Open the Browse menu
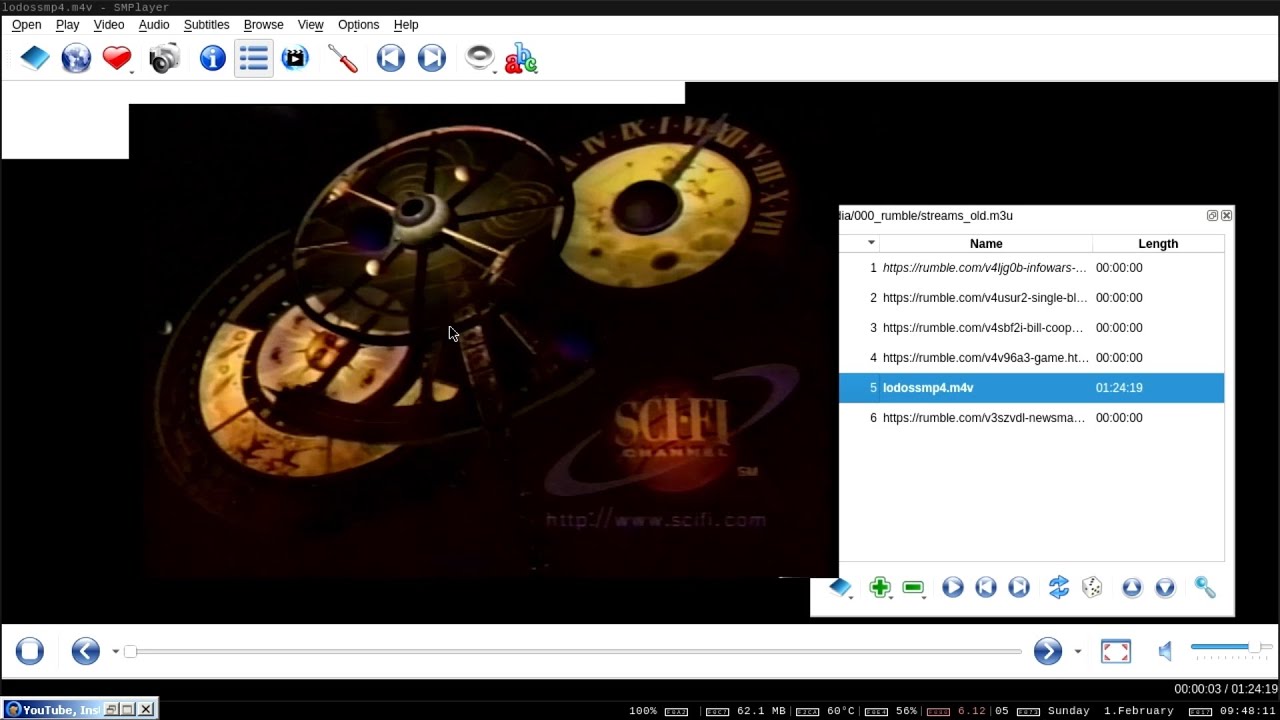This screenshot has width=1280, height=720. (x=263, y=24)
